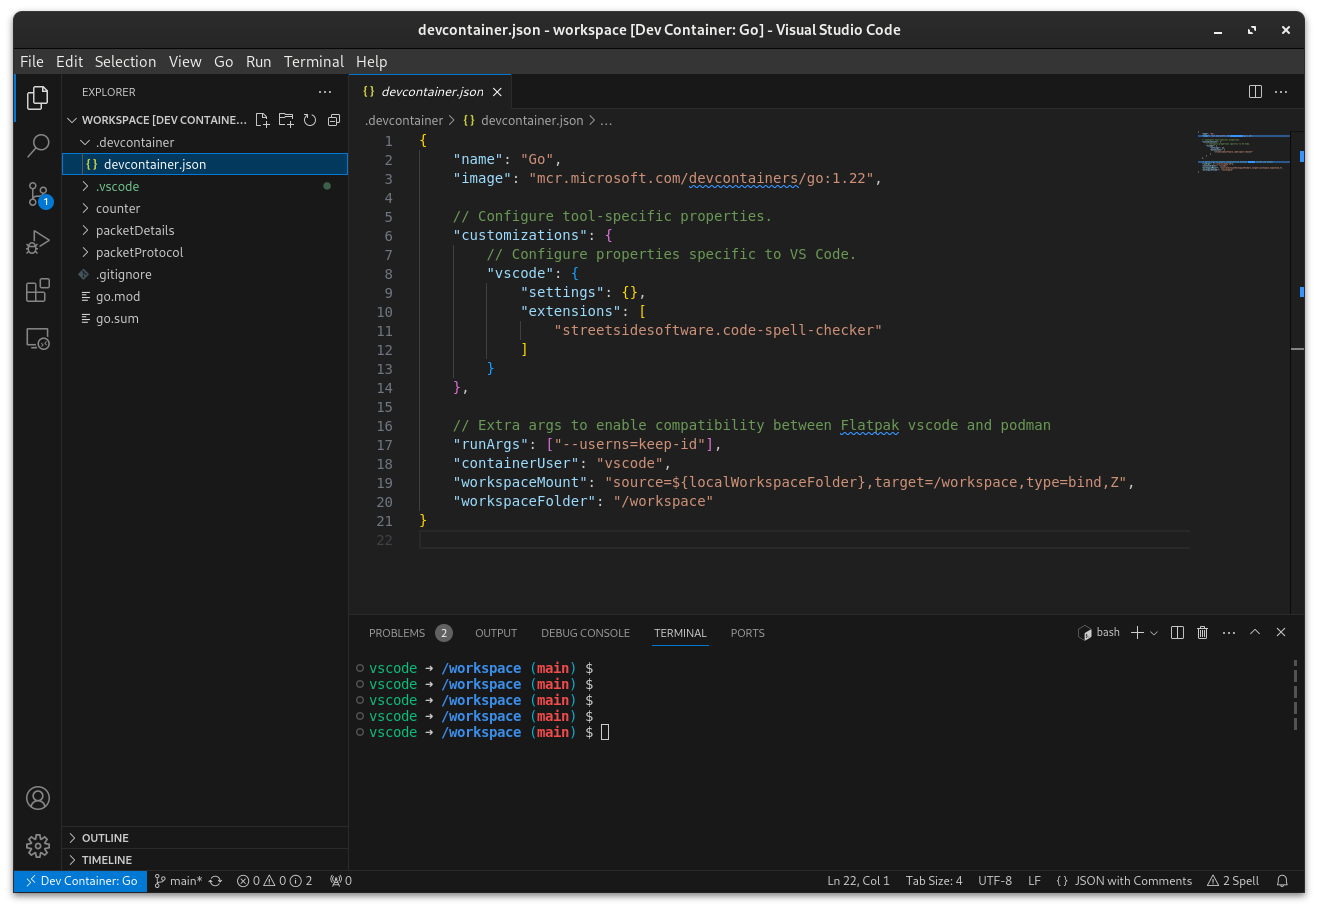Image resolution: width=1318 pixels, height=909 pixels.
Task: Maximize the panel size with up chevron
Action: [1255, 633]
